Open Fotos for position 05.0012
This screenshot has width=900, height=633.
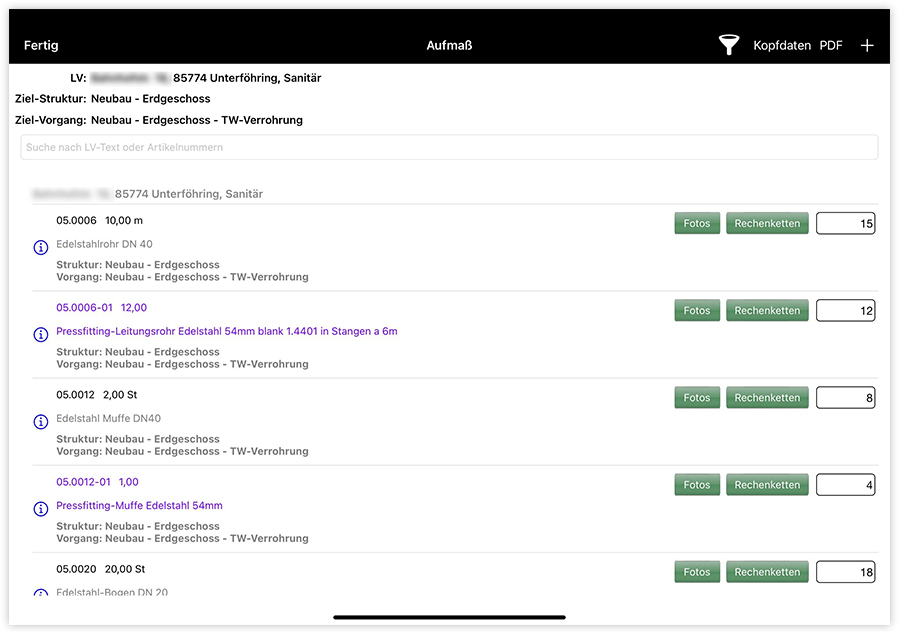(x=697, y=397)
